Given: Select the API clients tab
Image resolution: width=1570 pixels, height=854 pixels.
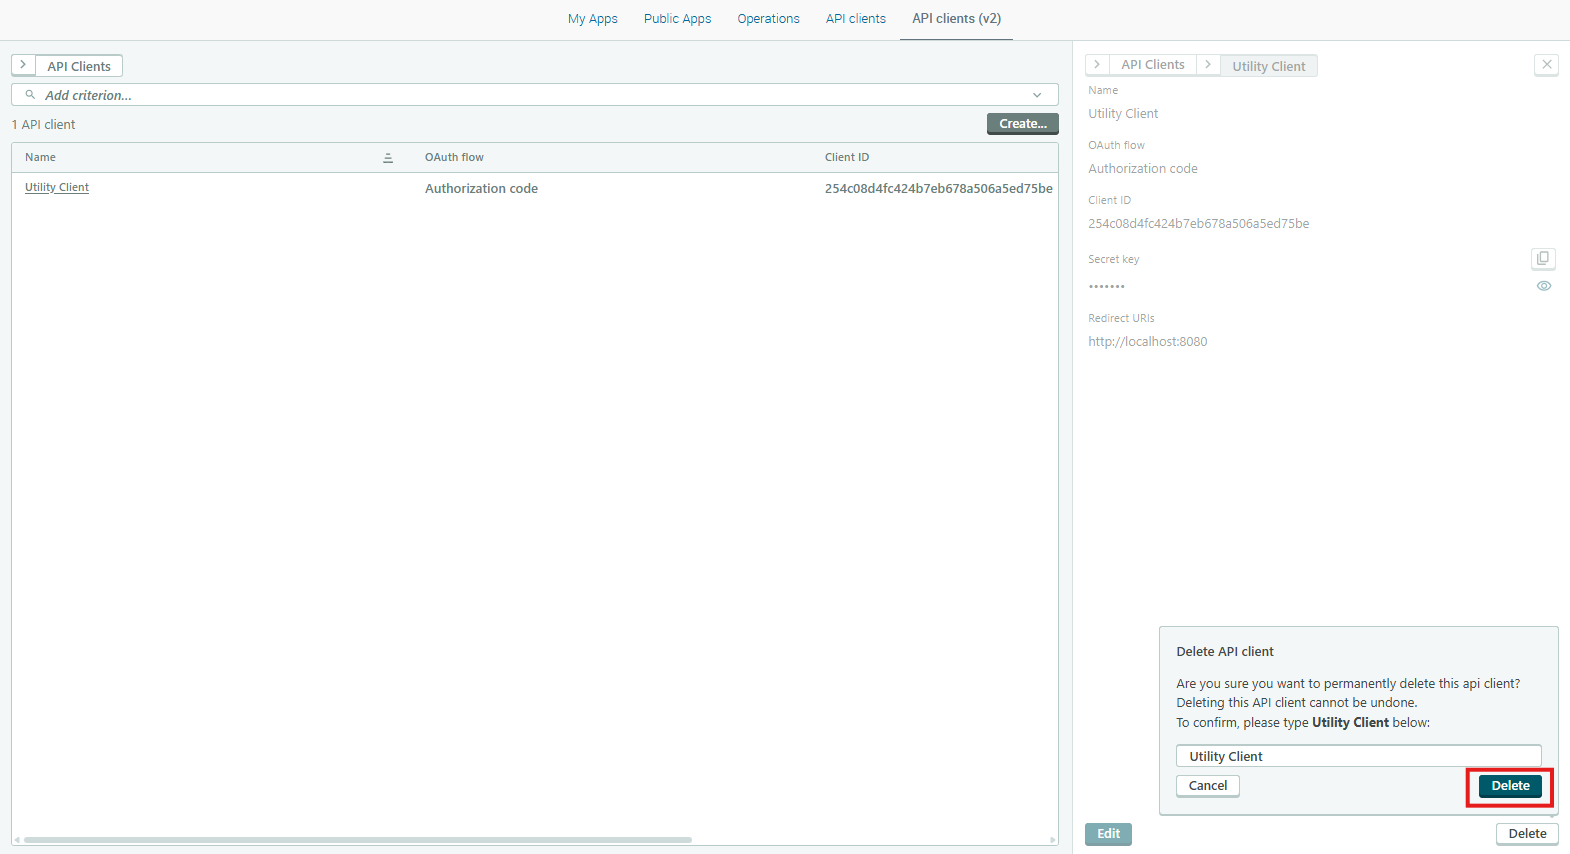Looking at the screenshot, I should pyautogui.click(x=855, y=19).
